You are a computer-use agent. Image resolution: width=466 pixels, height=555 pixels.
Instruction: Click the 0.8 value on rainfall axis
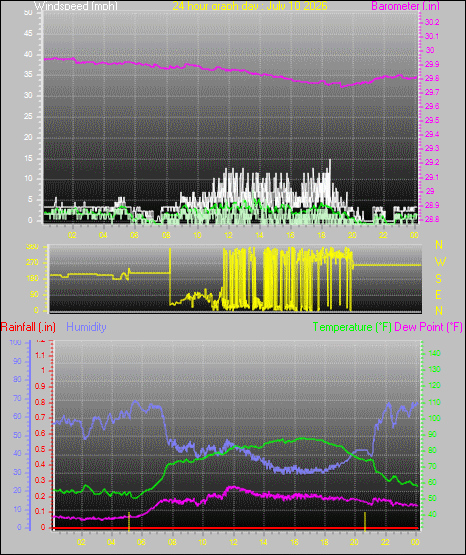pos(40,402)
